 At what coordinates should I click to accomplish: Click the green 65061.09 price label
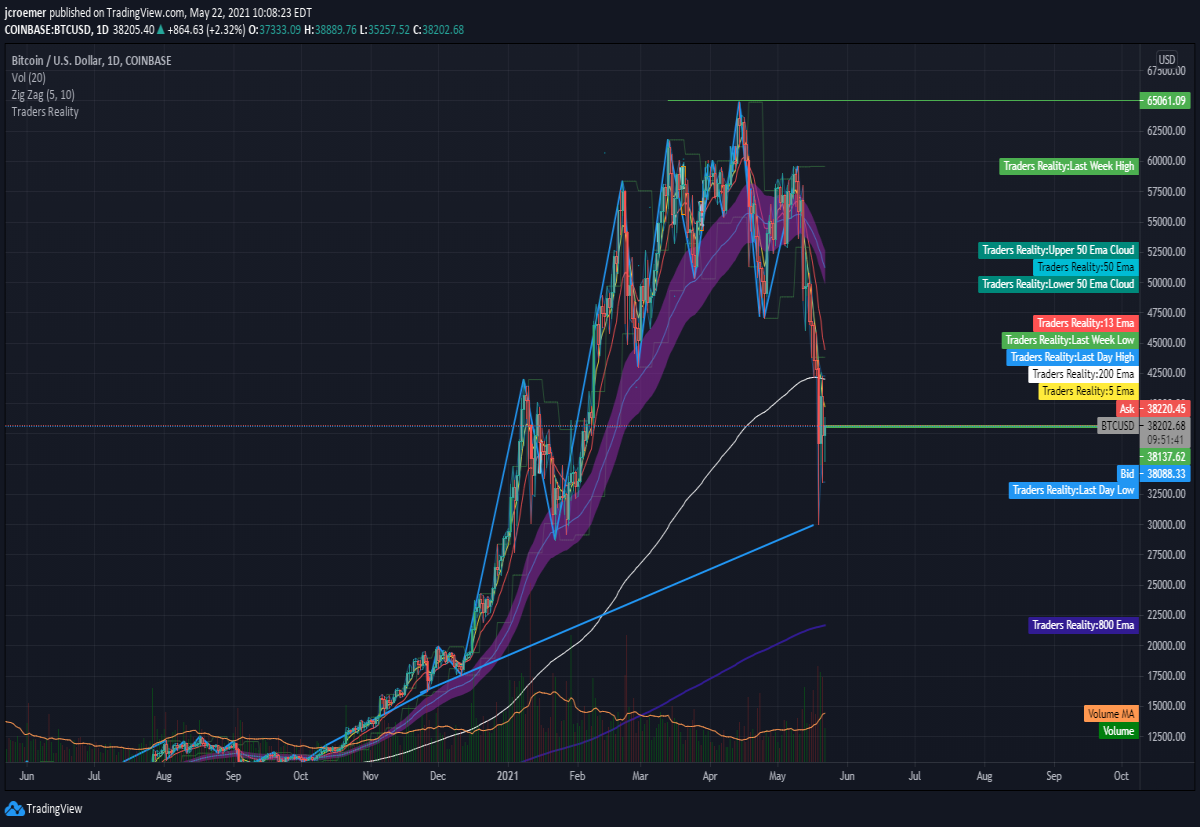[x=1166, y=101]
